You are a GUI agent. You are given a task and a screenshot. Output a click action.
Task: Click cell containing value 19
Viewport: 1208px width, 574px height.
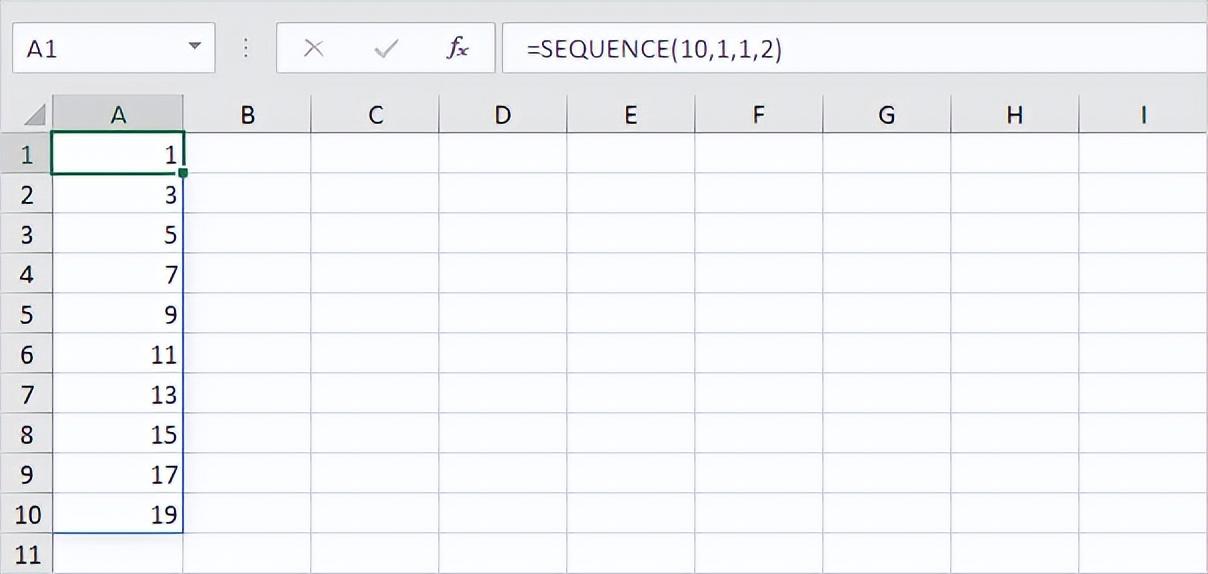[x=118, y=514]
